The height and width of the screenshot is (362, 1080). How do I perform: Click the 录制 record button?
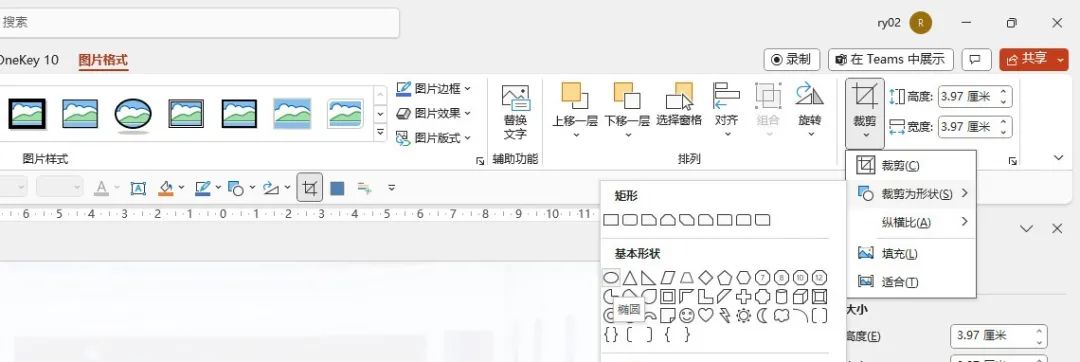click(x=791, y=59)
